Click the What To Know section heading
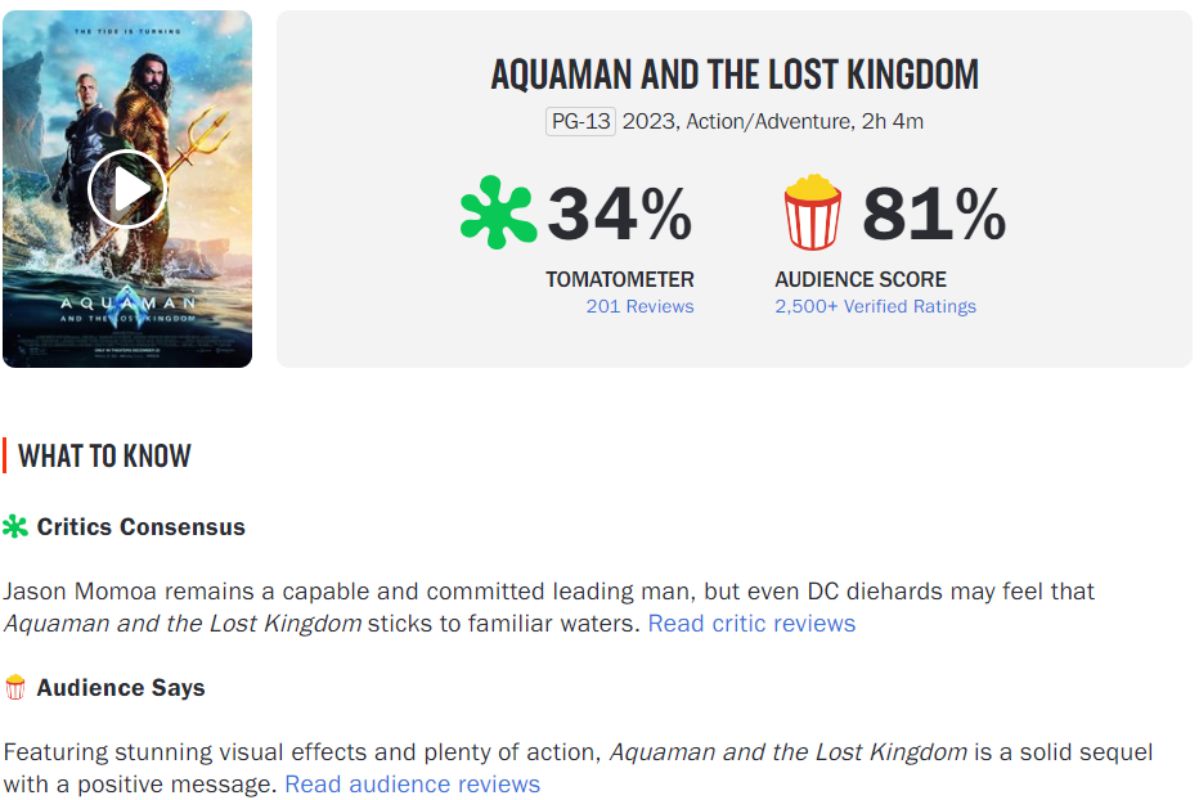This screenshot has width=1200, height=800. tap(107, 456)
